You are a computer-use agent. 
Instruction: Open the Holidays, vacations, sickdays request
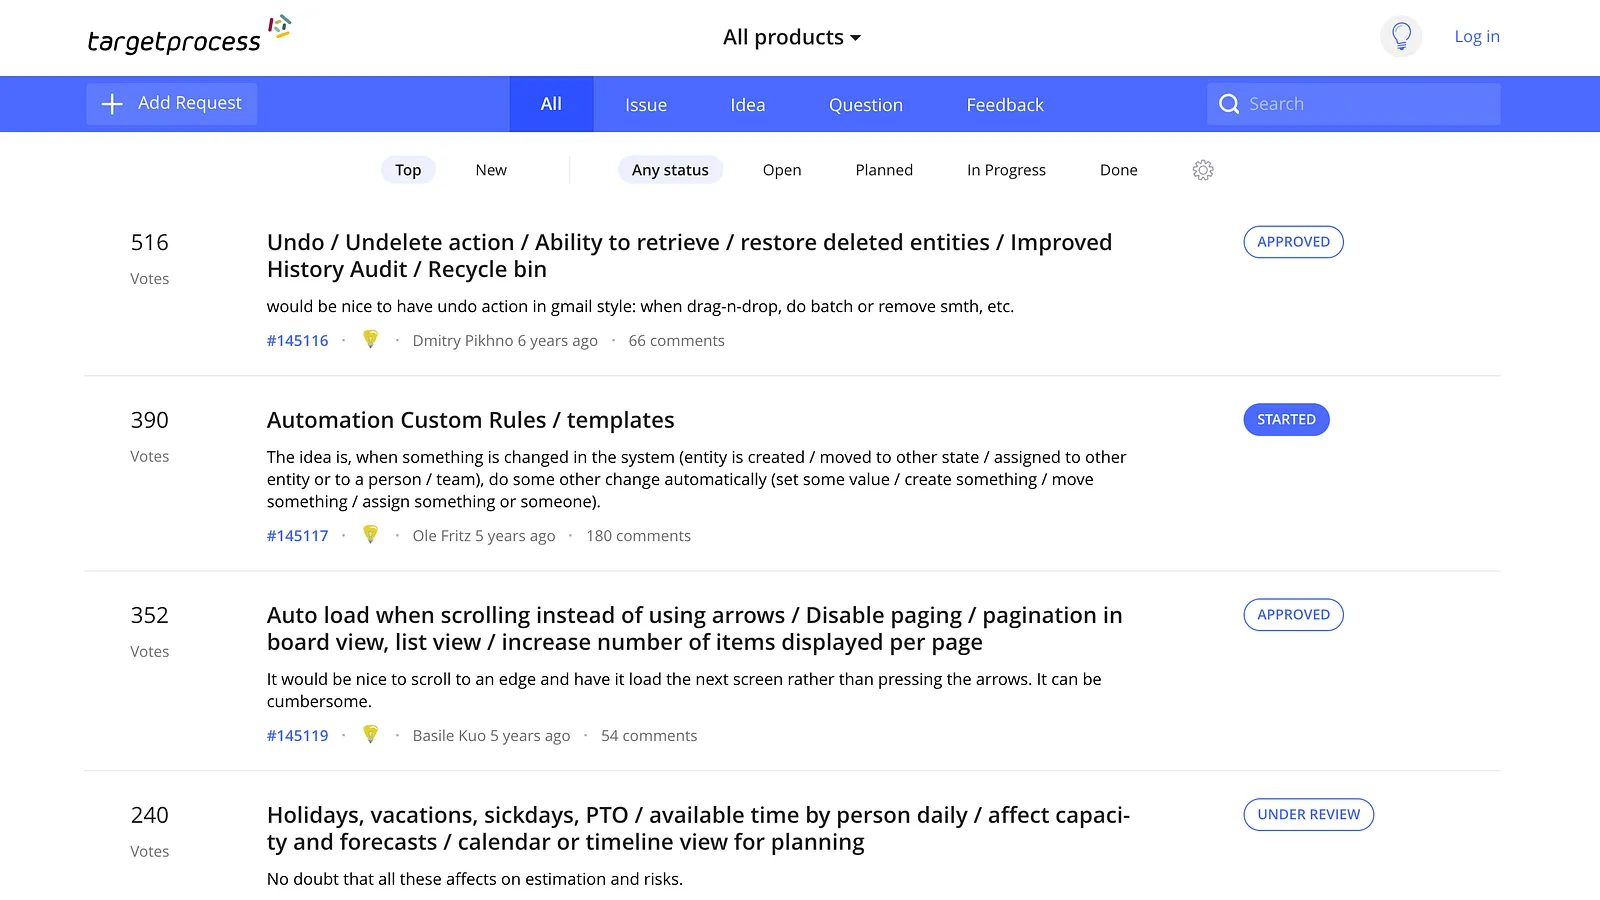point(698,829)
